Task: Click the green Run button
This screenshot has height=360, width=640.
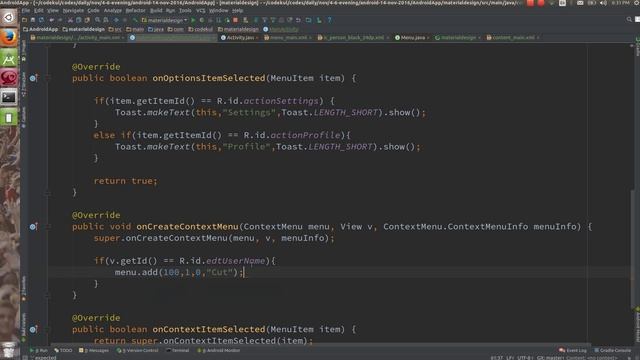Action: (193, 20)
